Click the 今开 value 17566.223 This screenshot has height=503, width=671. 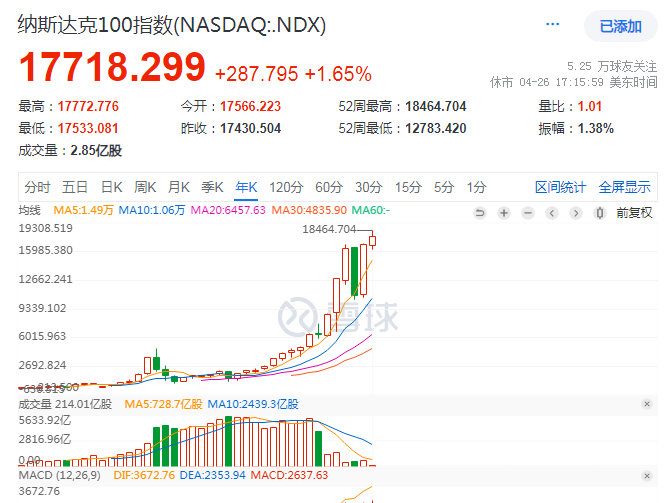(x=250, y=106)
